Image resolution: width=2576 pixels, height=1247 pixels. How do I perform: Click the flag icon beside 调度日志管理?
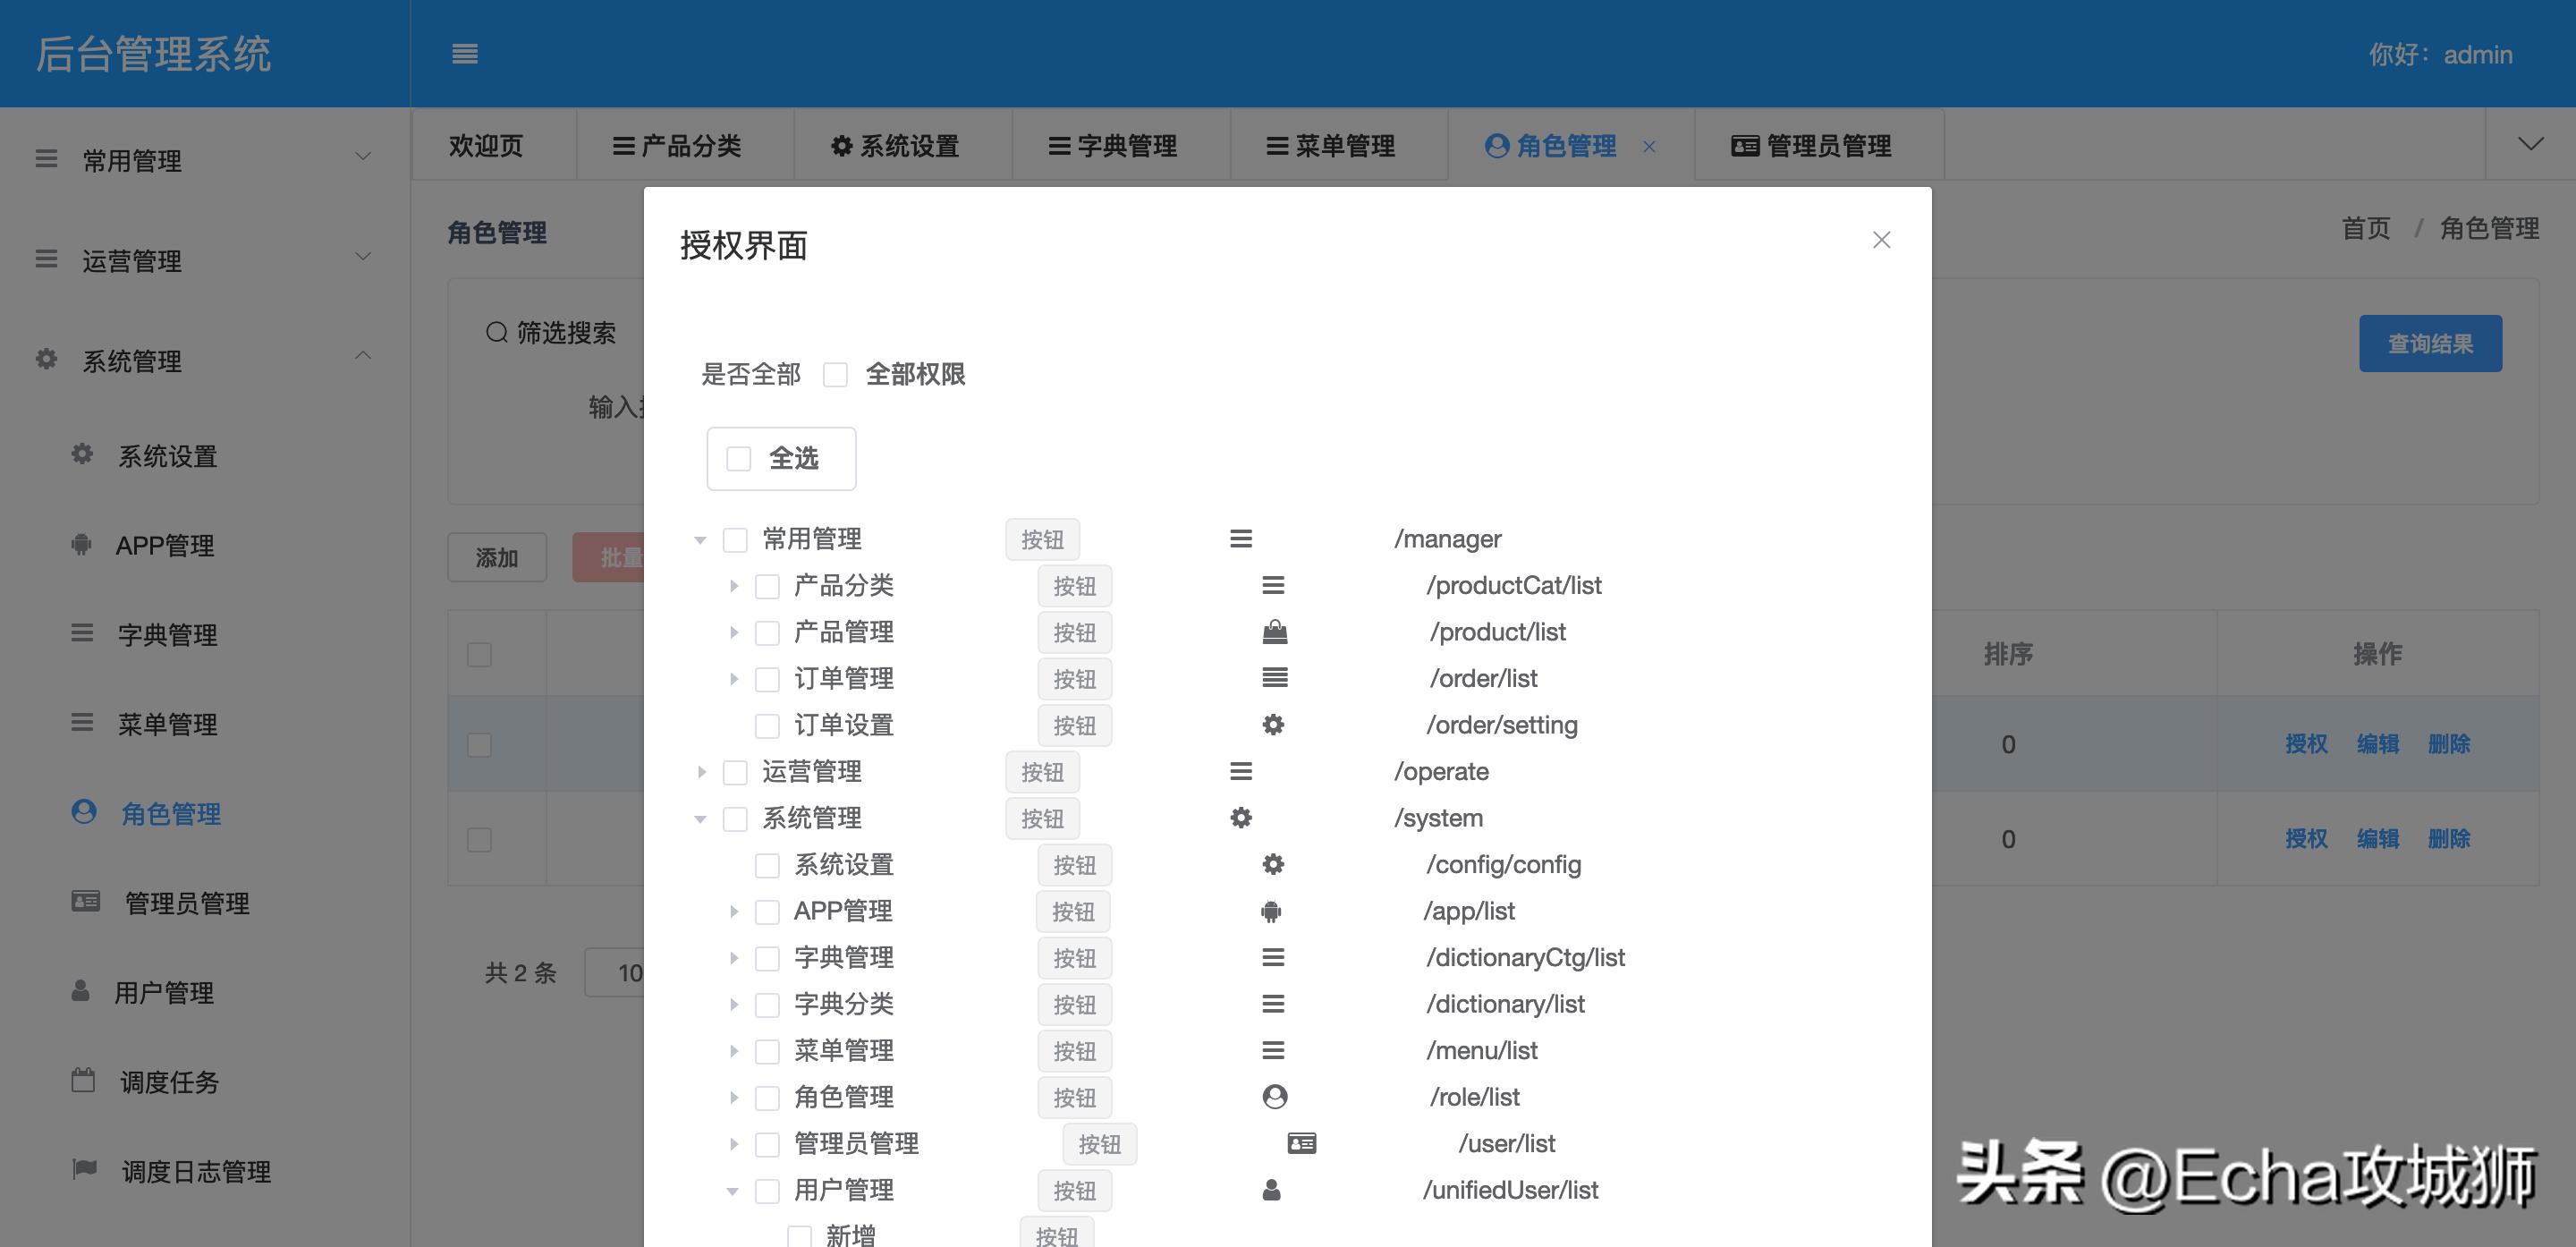(83, 1169)
